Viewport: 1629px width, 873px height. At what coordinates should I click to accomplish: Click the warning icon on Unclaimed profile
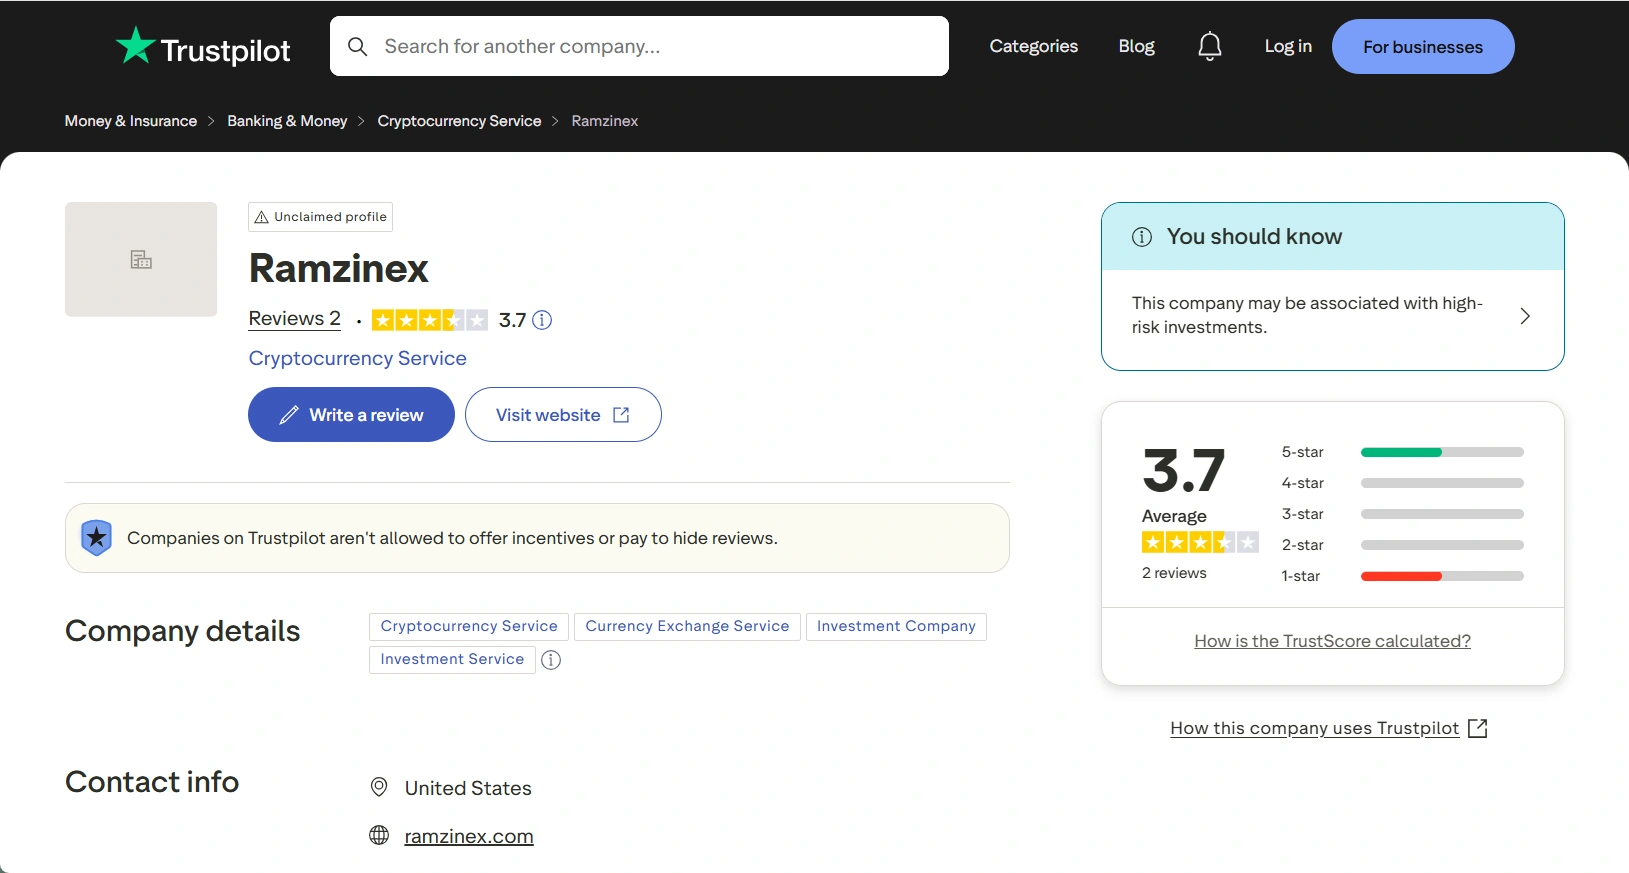tap(262, 217)
